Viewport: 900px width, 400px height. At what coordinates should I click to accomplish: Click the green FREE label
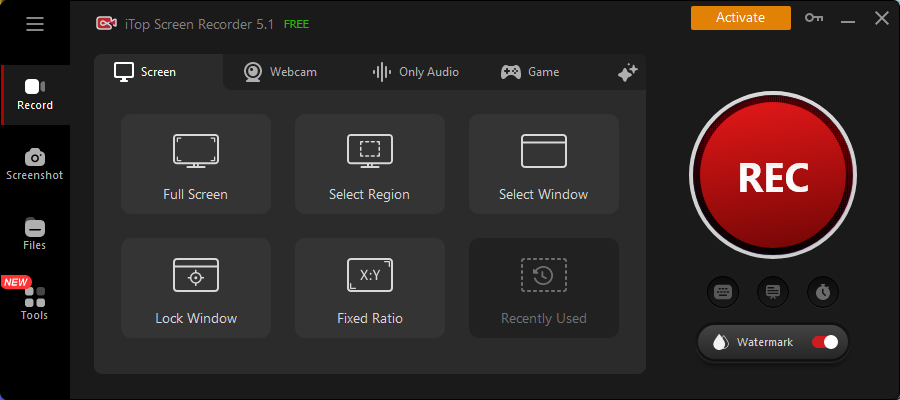tap(296, 24)
